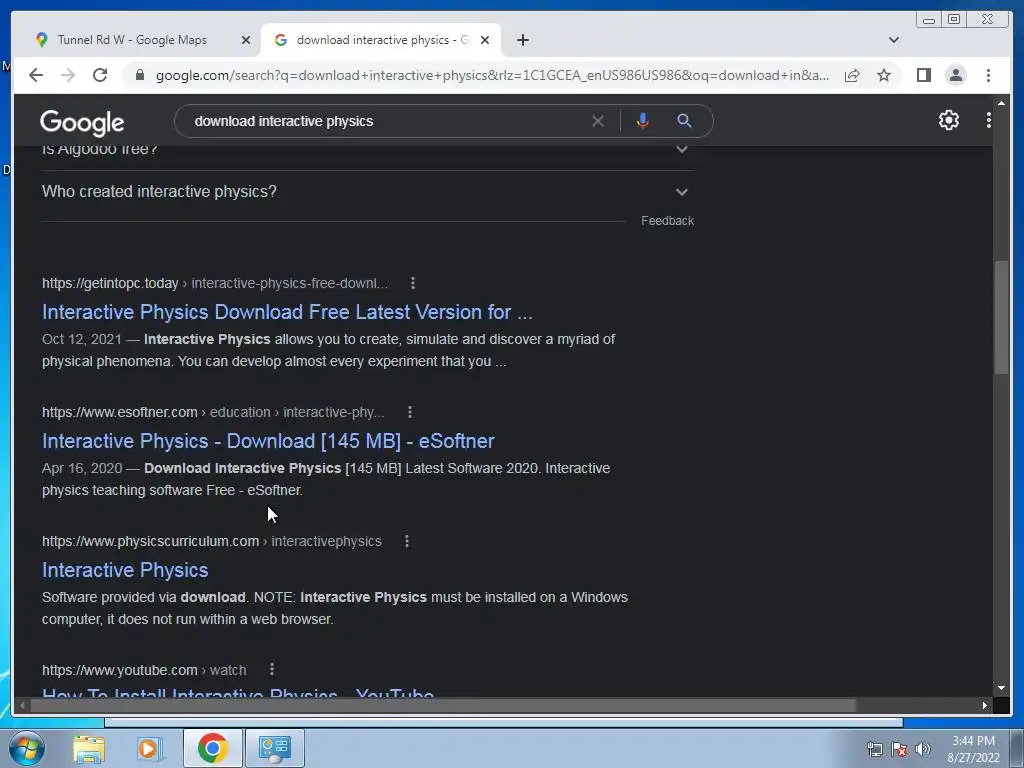
Task: Open the Chrome profile avatar menu
Action: pyautogui.click(x=955, y=75)
